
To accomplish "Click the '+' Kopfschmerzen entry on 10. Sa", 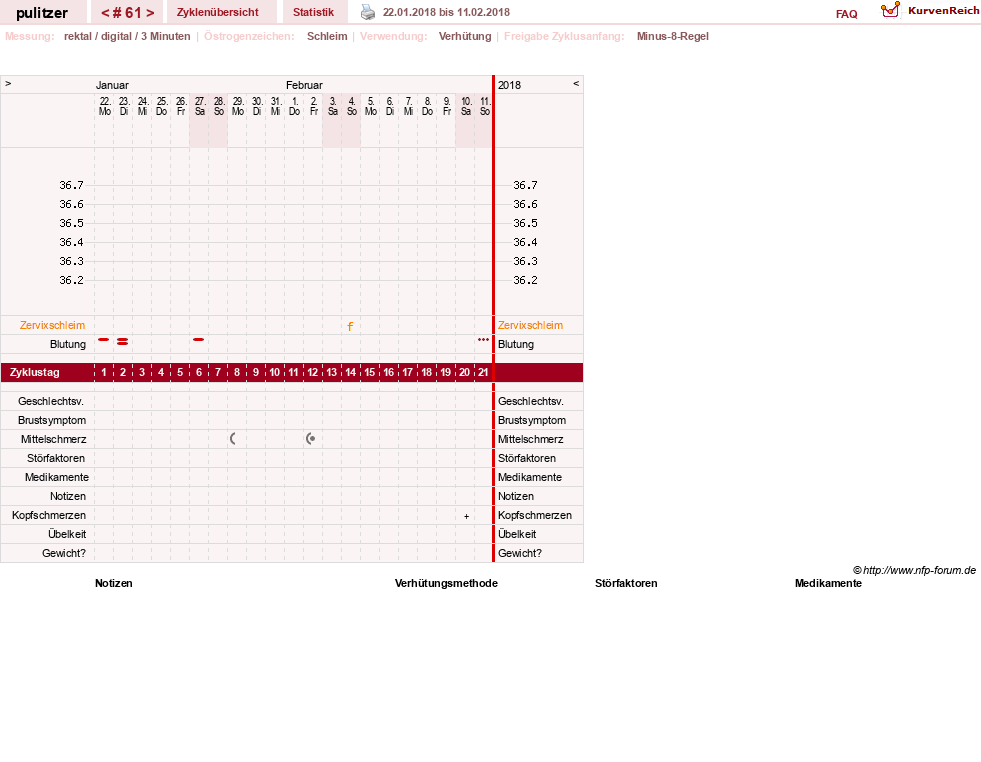I will [466, 516].
